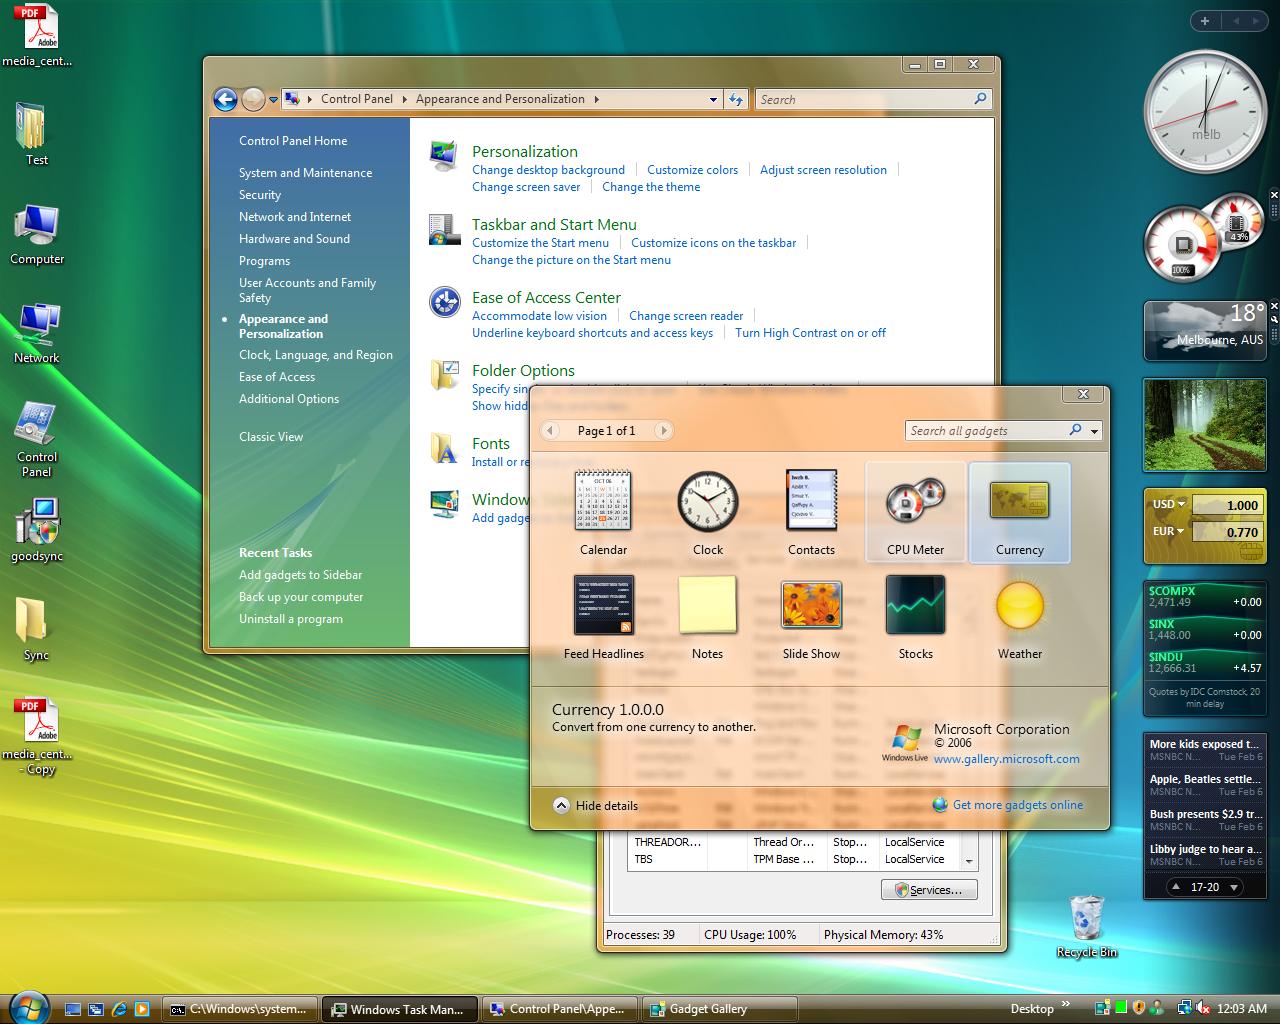Select the Clock gadget in gallery
The height and width of the screenshot is (1024, 1280).
[707, 500]
